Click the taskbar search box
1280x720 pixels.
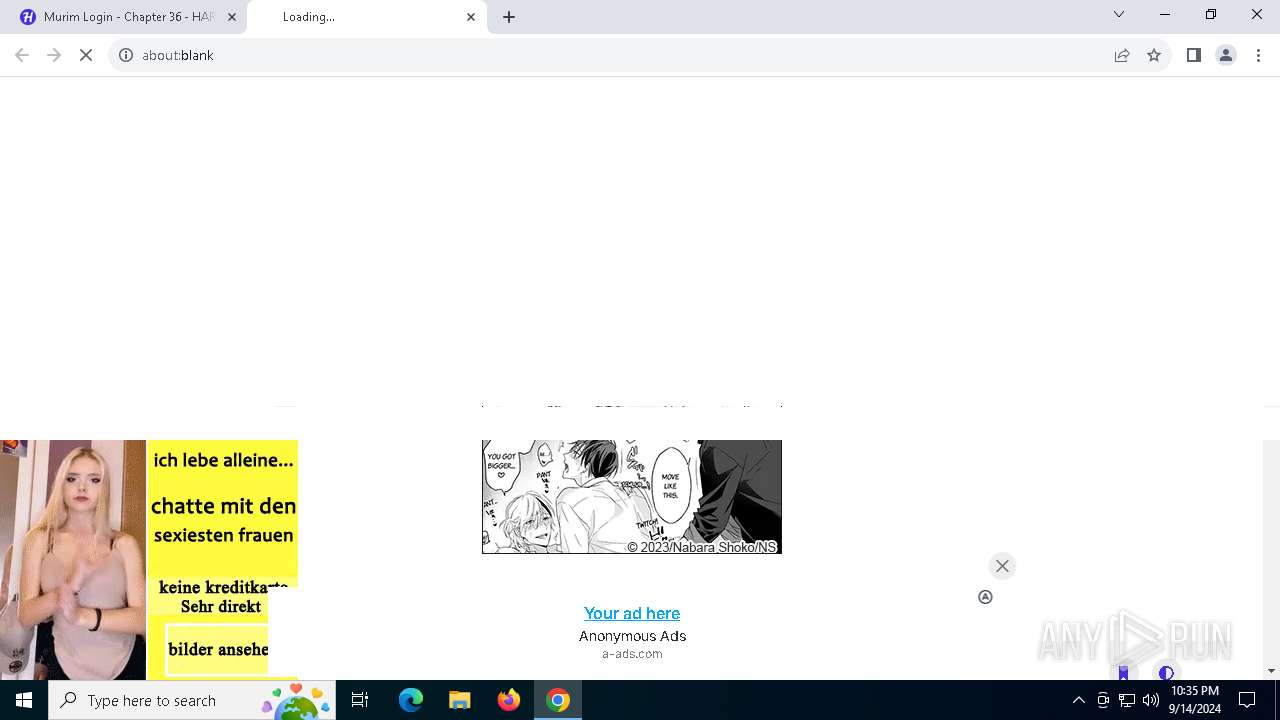[x=192, y=700]
